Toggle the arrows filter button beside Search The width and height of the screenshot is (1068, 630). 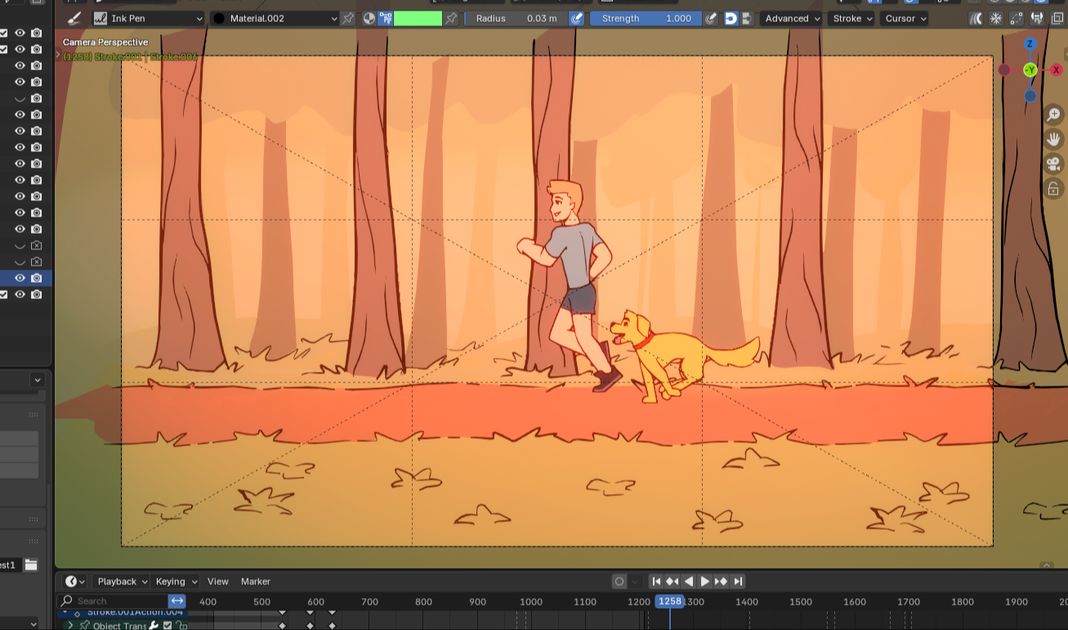click(177, 601)
